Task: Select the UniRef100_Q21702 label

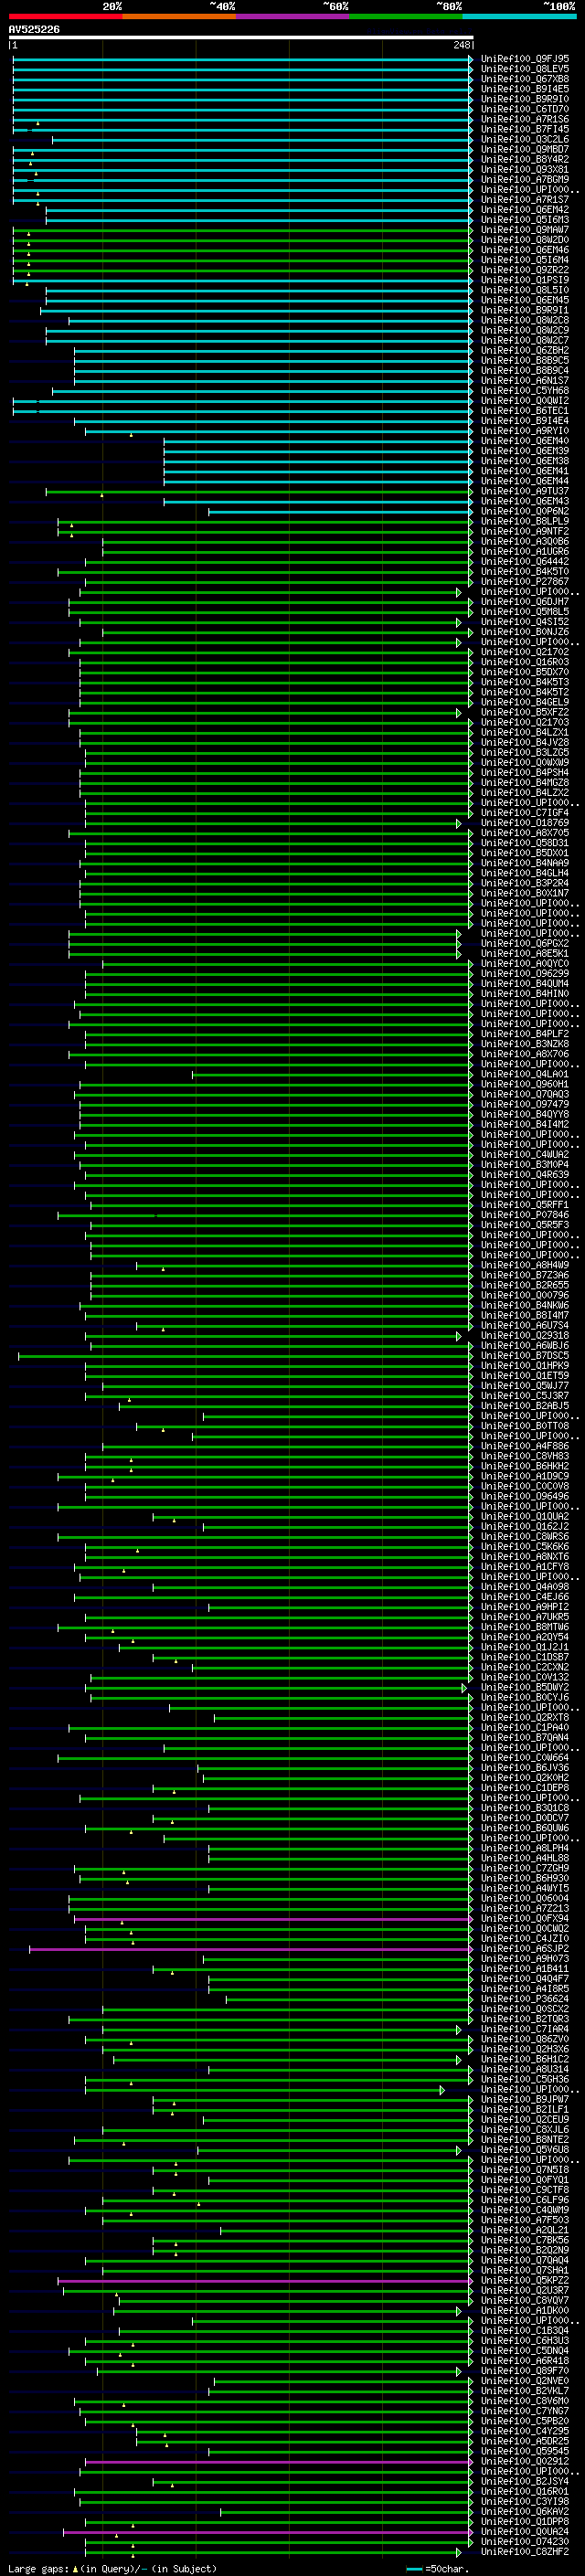Action: coord(524,653)
